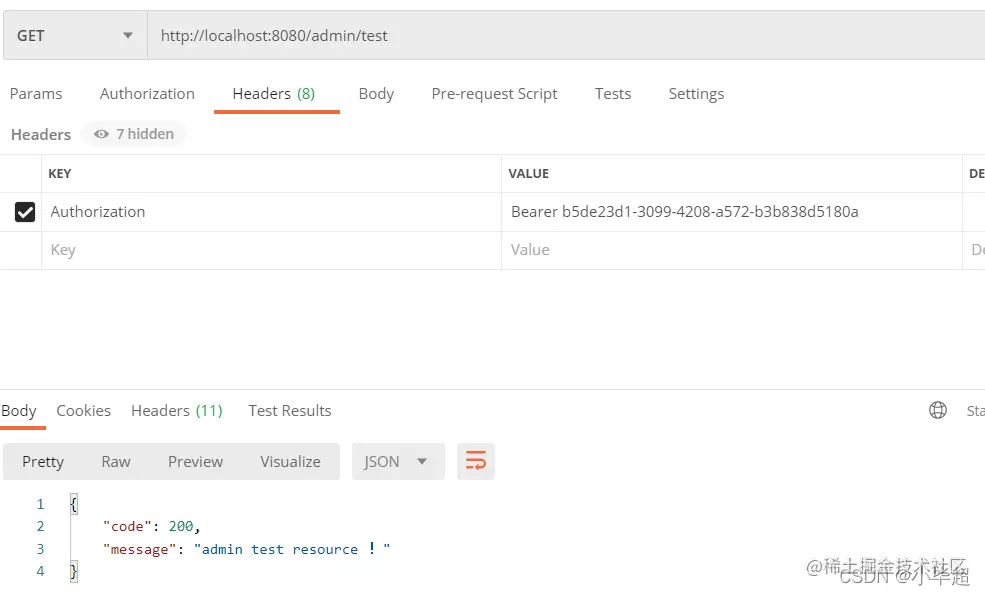Click the globe network information icon
The height and width of the screenshot is (595, 985).
point(938,410)
